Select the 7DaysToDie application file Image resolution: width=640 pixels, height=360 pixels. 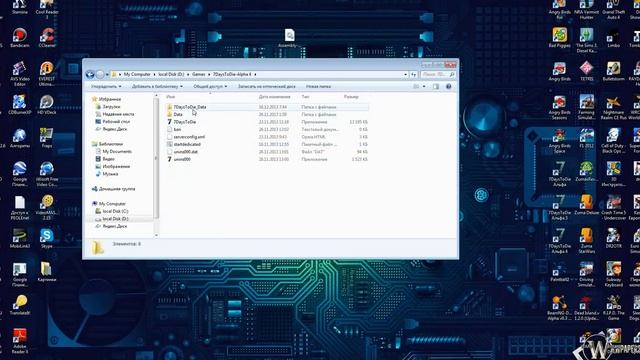[x=267, y=122]
